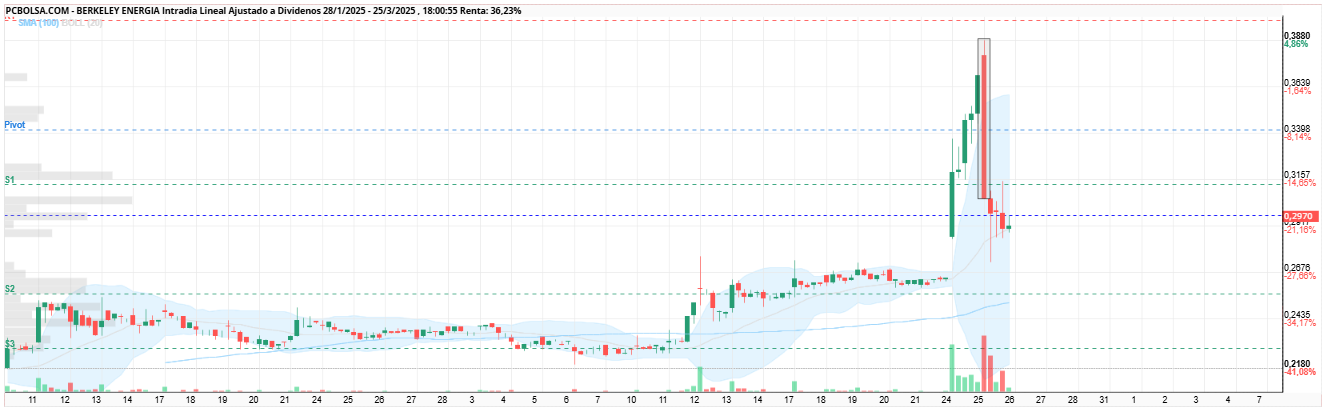Screen dimensions: 1326x411
Task: Click the 0,2180 price axis label
Action: coord(1297,364)
